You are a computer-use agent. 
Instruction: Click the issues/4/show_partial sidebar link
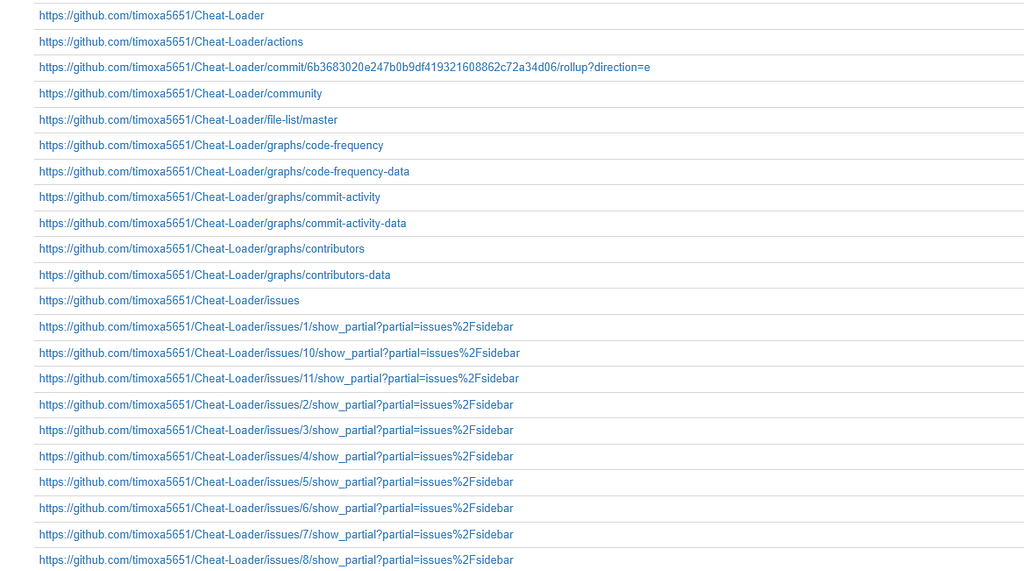[276, 456]
